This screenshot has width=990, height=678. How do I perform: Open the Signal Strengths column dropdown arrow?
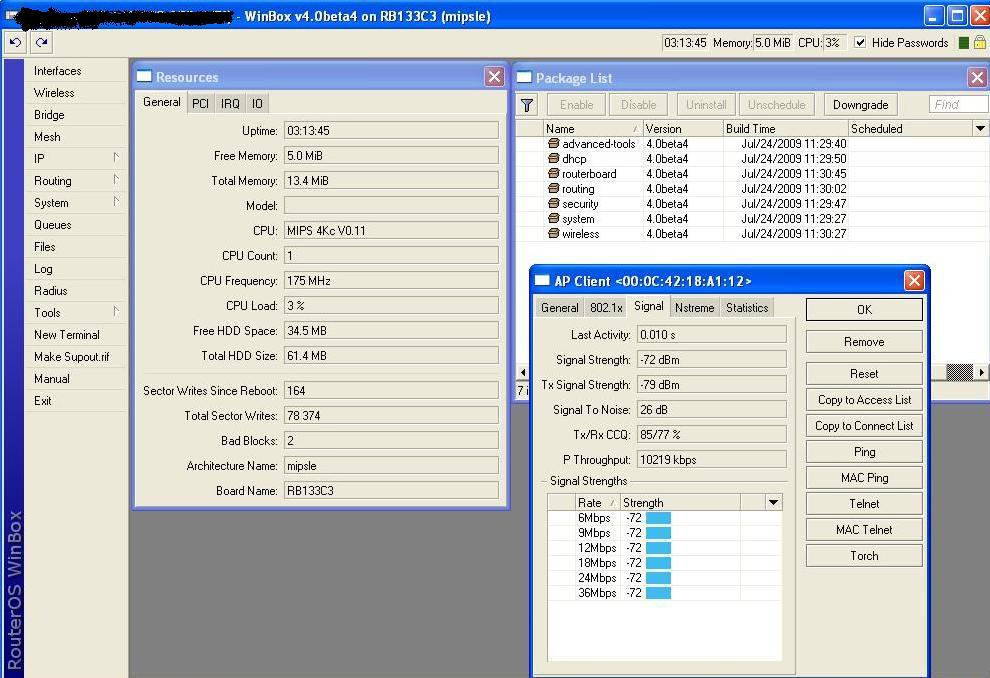(x=773, y=503)
